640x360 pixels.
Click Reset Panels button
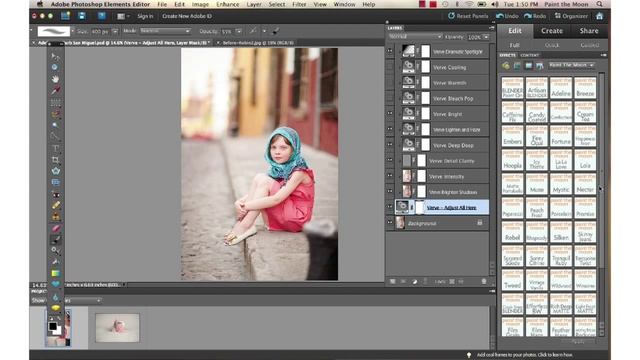click(x=468, y=16)
